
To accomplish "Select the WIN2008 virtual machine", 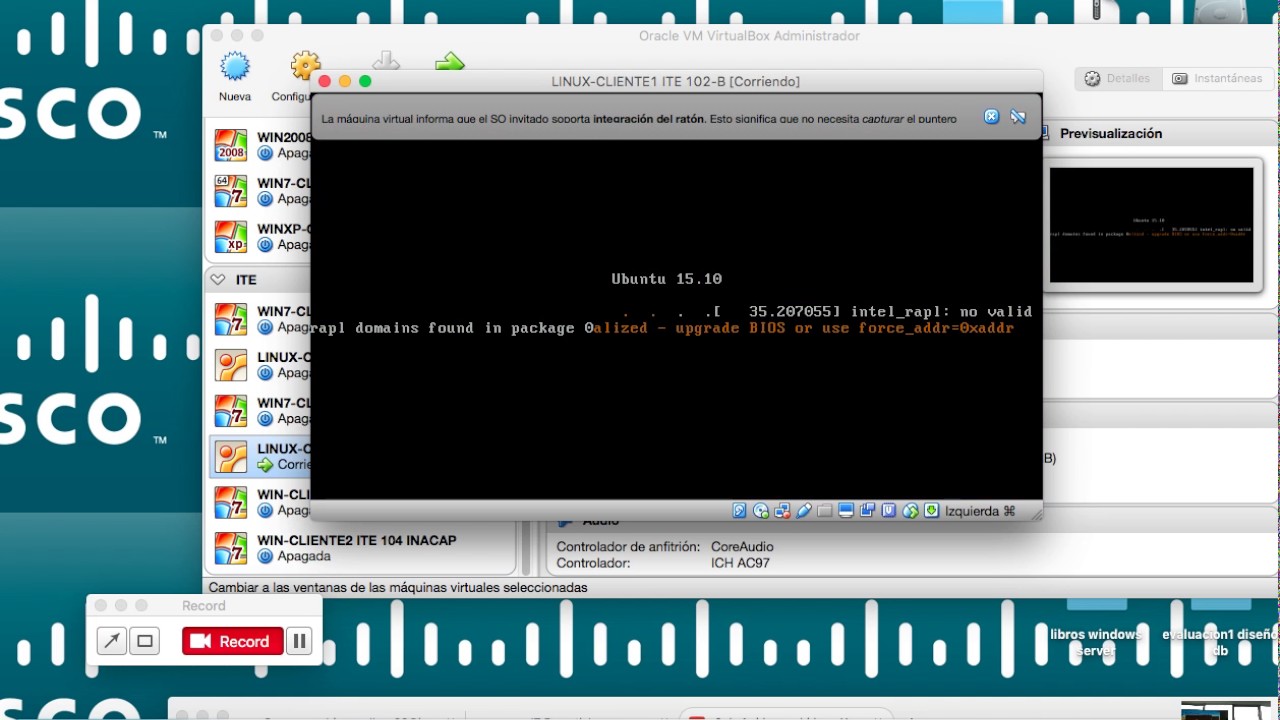I will pos(260,145).
